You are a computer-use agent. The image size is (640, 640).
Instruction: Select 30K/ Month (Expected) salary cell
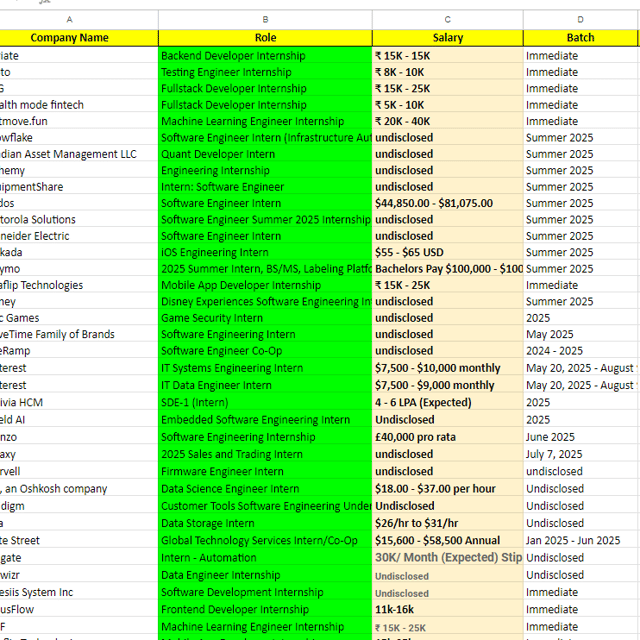pos(448,558)
